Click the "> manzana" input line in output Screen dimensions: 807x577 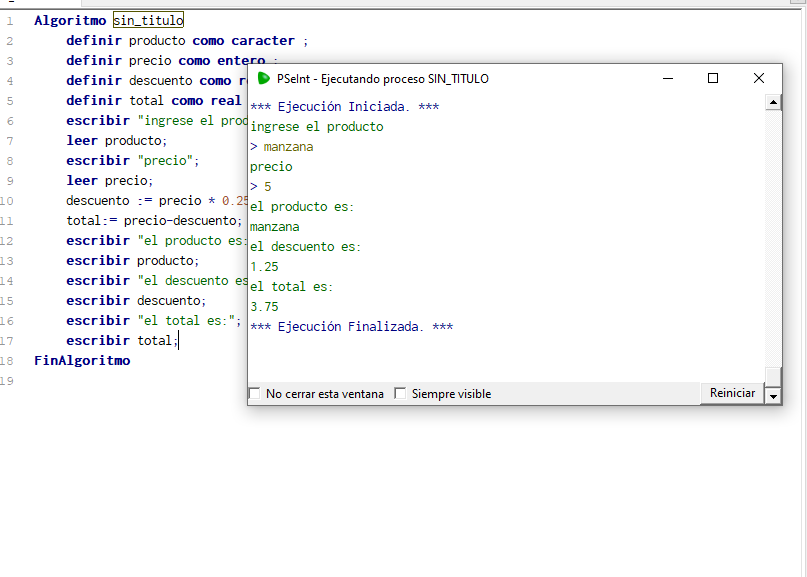(281, 147)
